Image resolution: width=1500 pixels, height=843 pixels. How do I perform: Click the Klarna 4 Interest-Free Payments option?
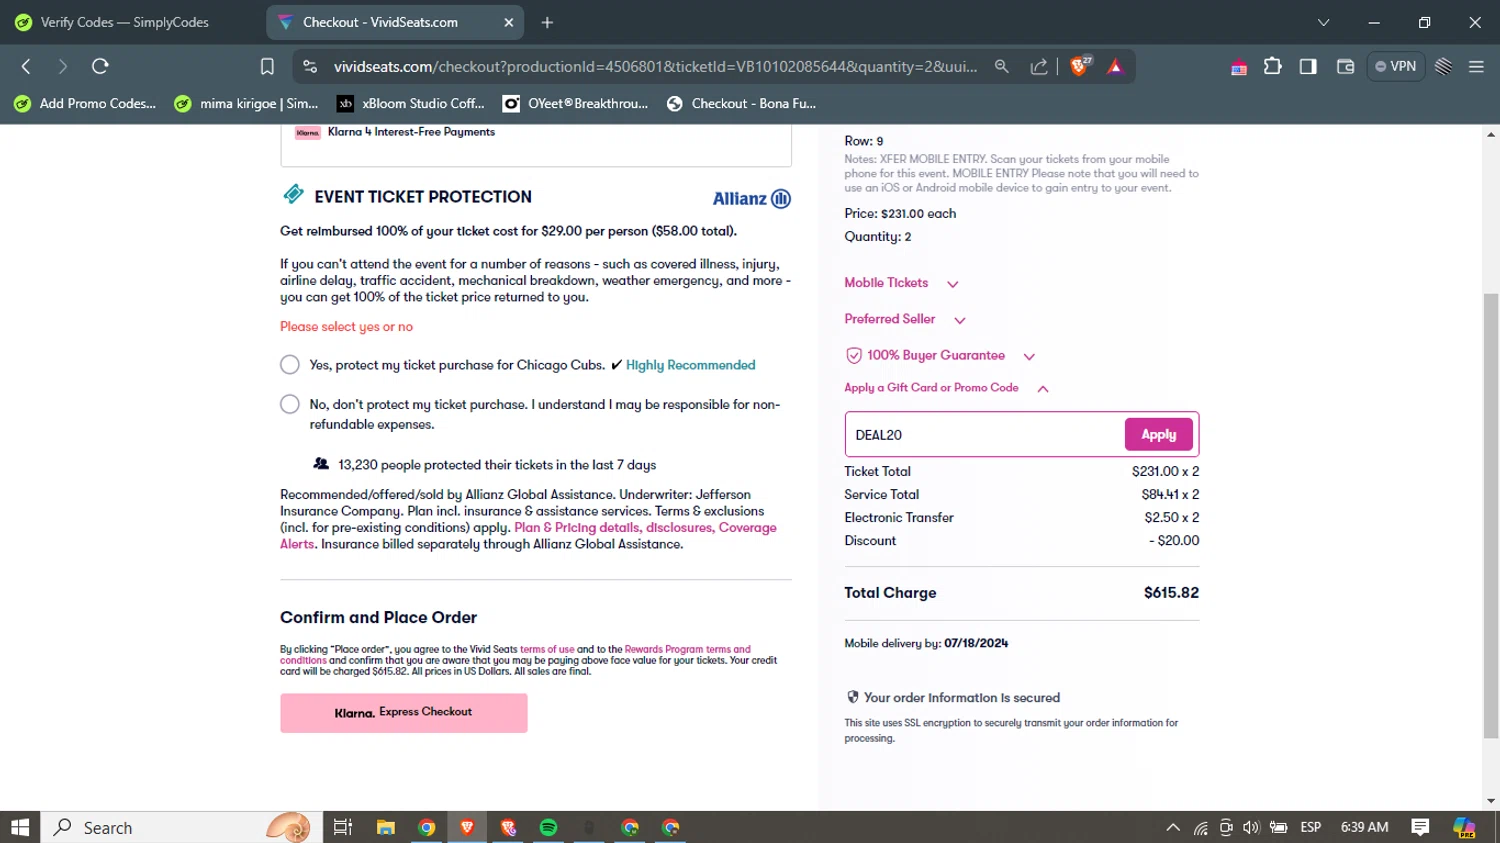click(411, 132)
